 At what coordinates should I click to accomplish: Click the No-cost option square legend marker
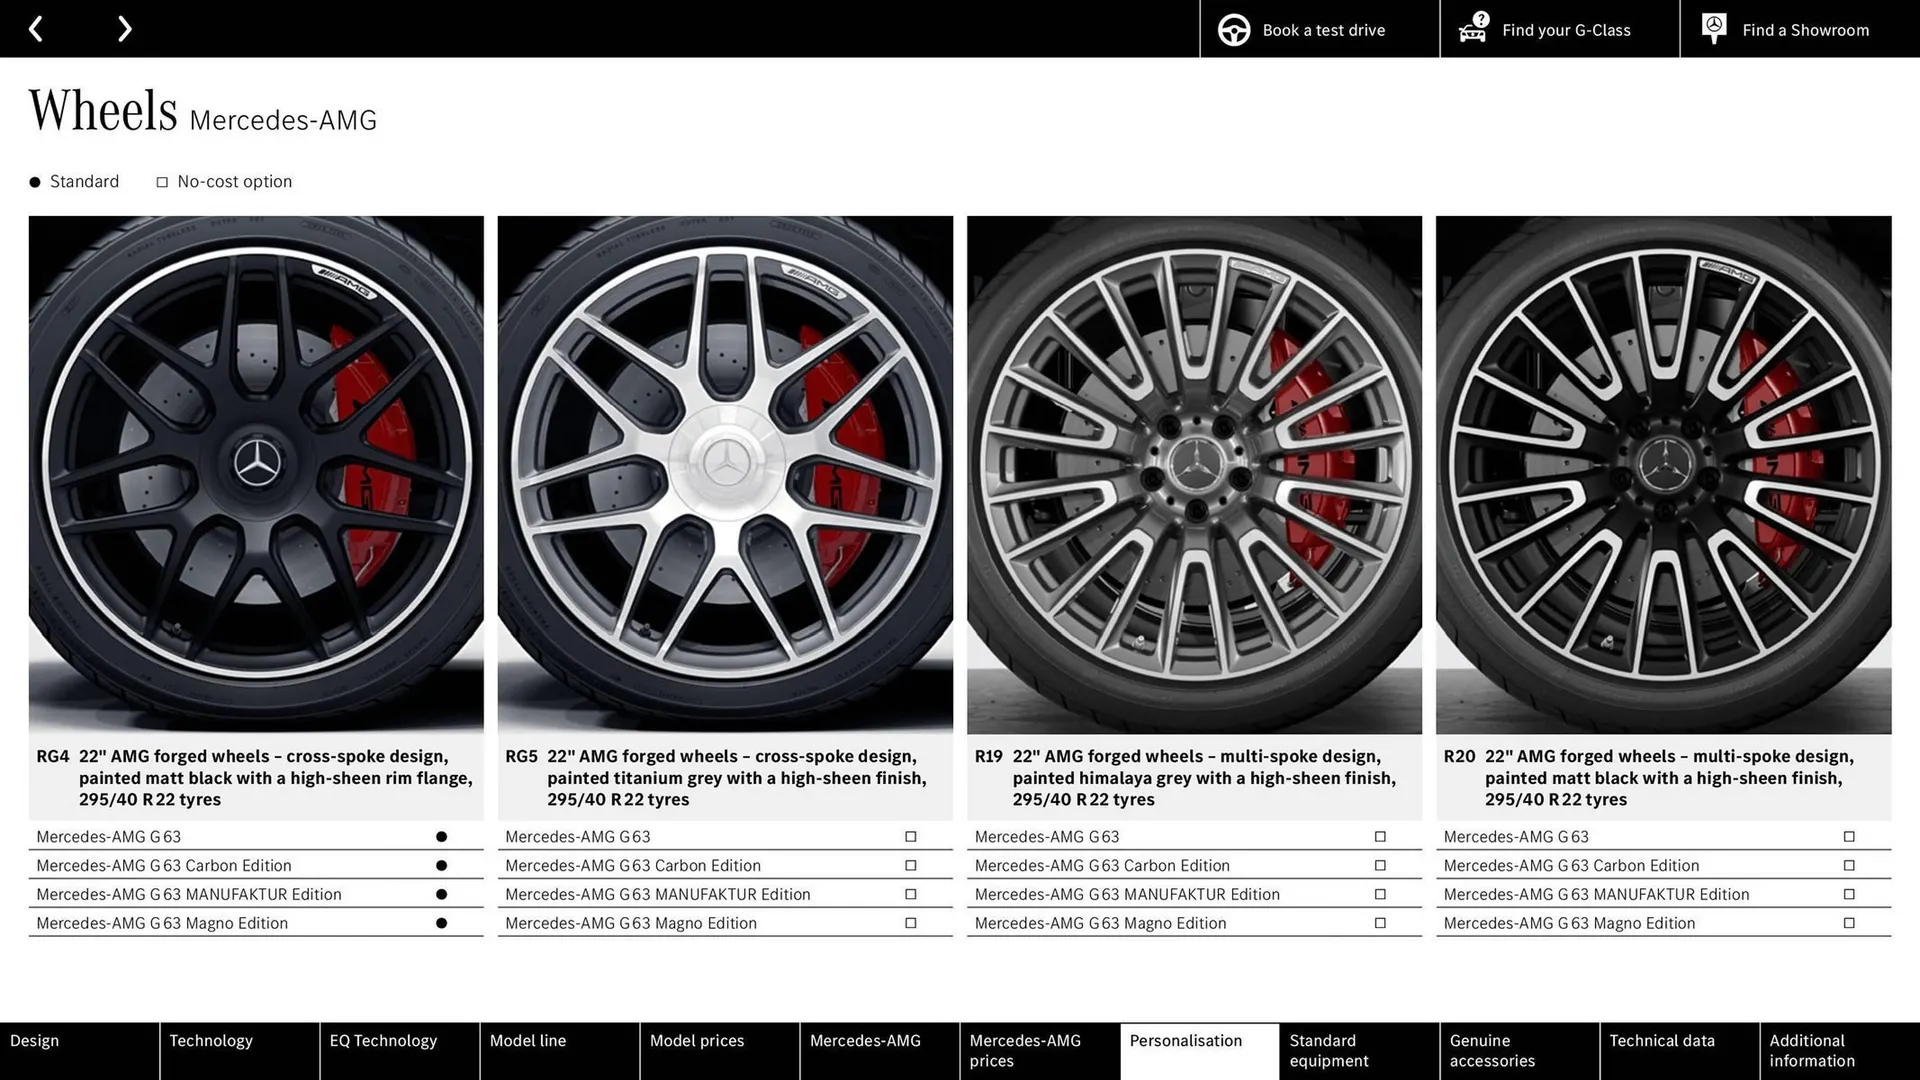tap(161, 181)
